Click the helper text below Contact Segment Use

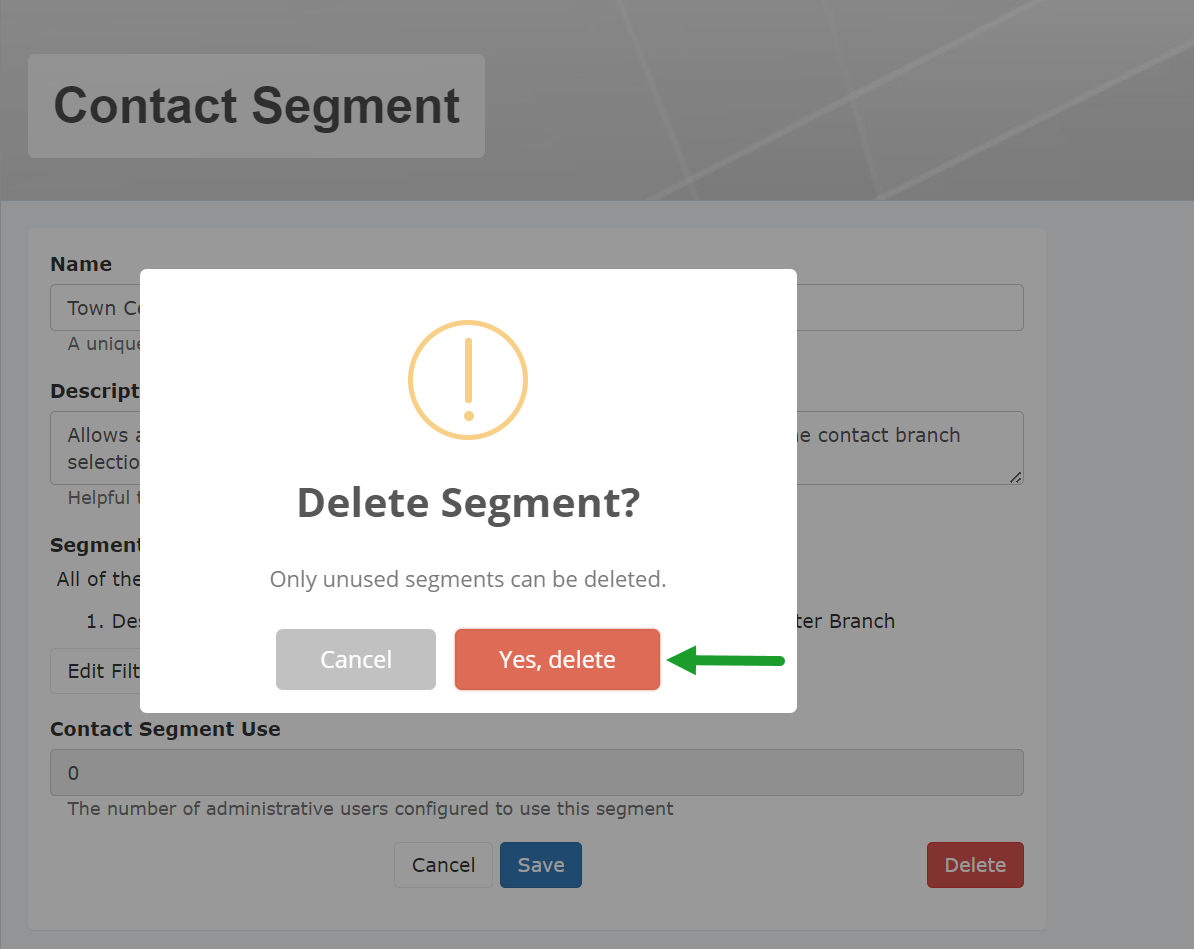(x=369, y=808)
